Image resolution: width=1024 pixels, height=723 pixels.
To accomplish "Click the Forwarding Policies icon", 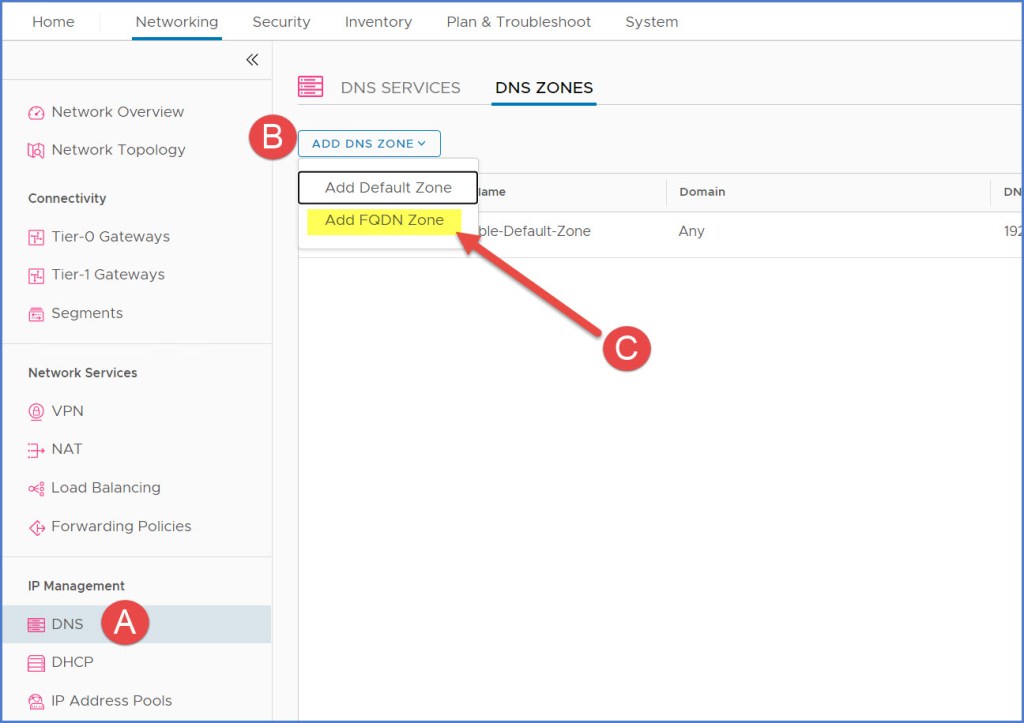I will (x=36, y=527).
